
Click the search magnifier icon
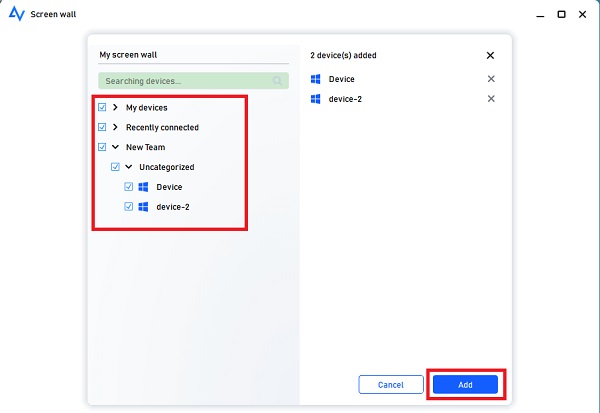coord(277,80)
